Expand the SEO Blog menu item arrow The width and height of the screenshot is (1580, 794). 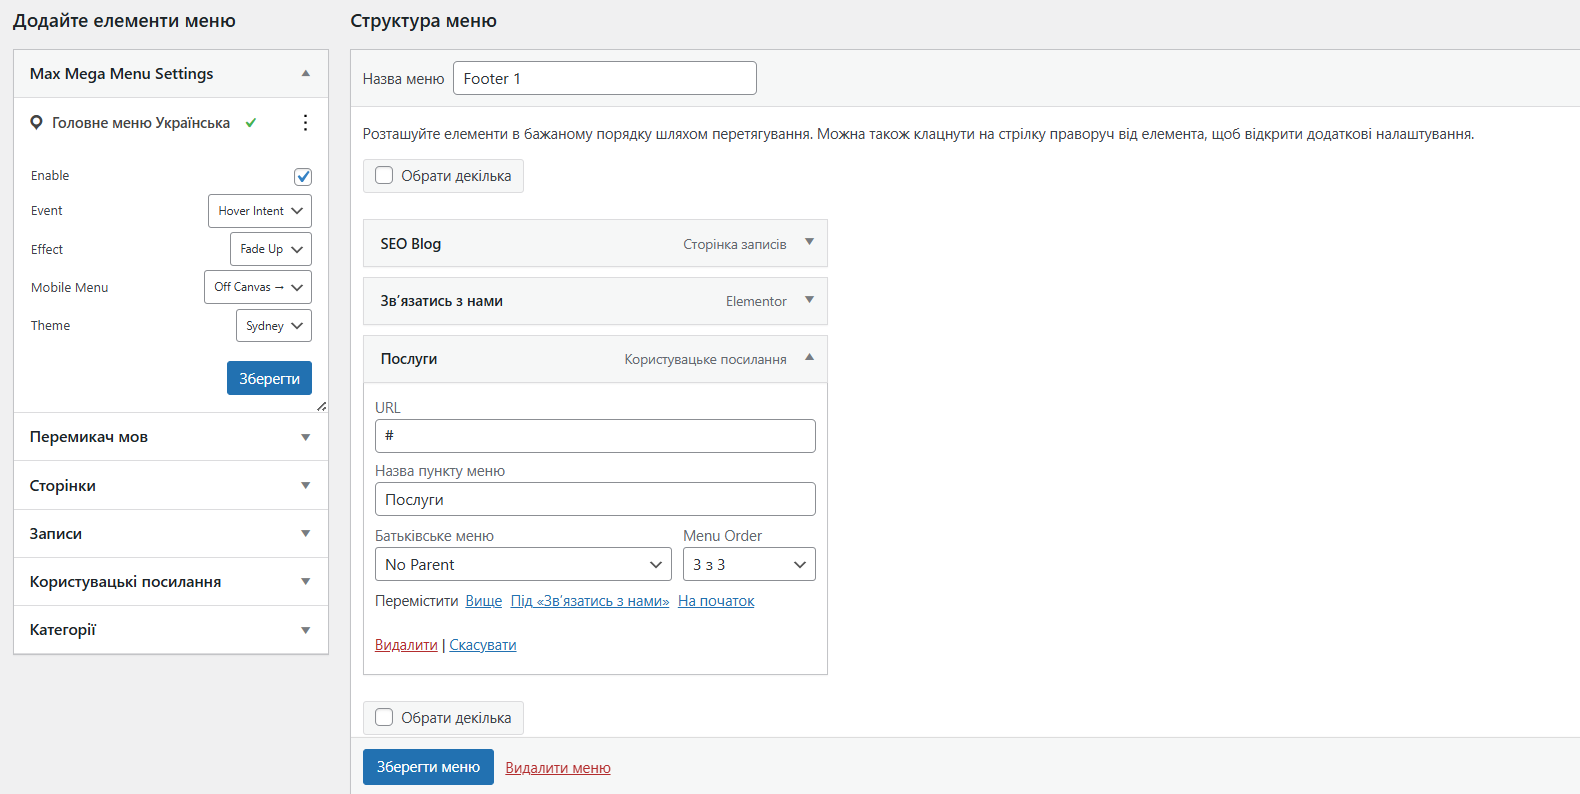click(809, 242)
